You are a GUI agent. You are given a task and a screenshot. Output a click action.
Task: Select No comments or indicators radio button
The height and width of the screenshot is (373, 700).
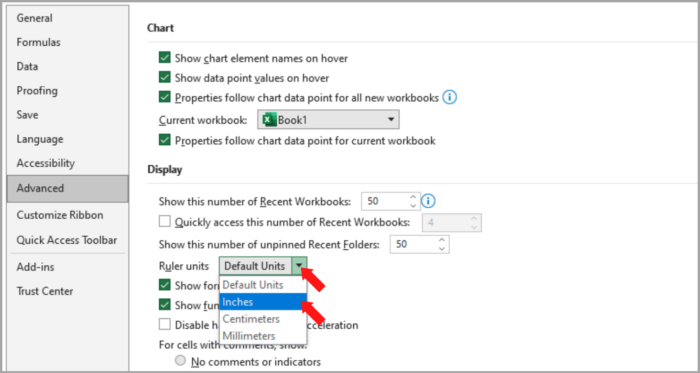(180, 361)
